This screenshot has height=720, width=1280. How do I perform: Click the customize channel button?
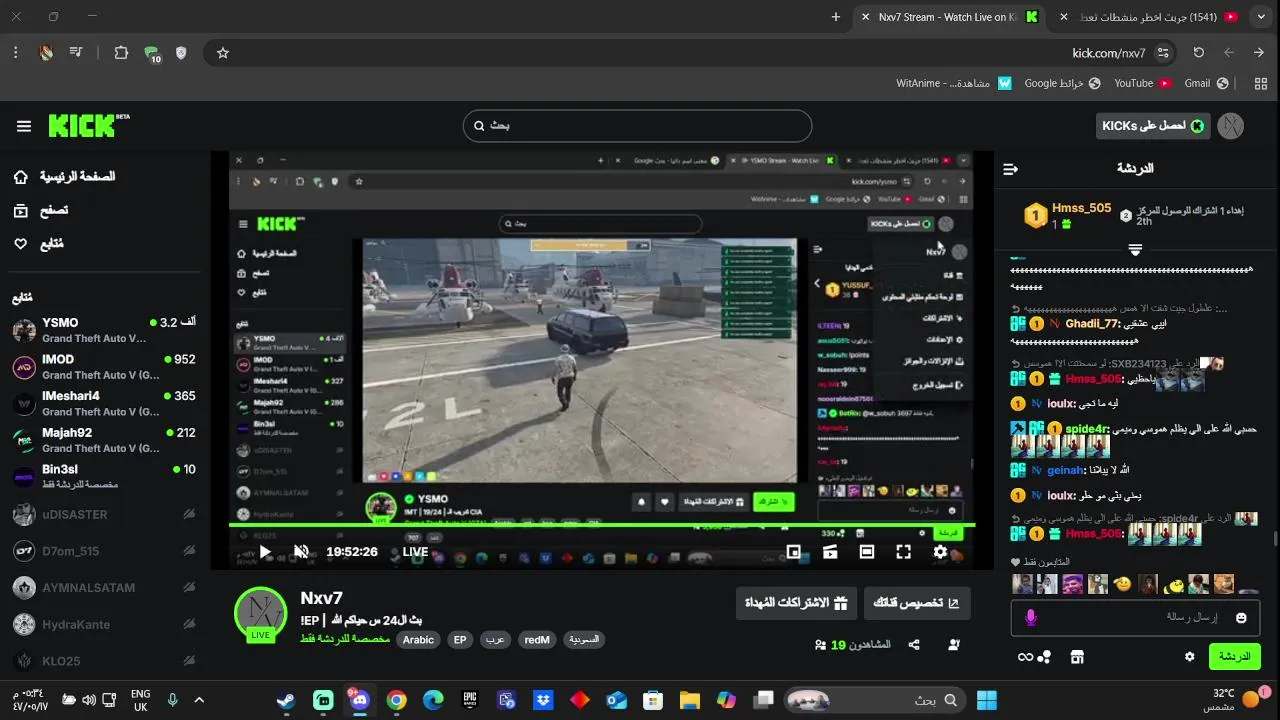tap(916, 603)
